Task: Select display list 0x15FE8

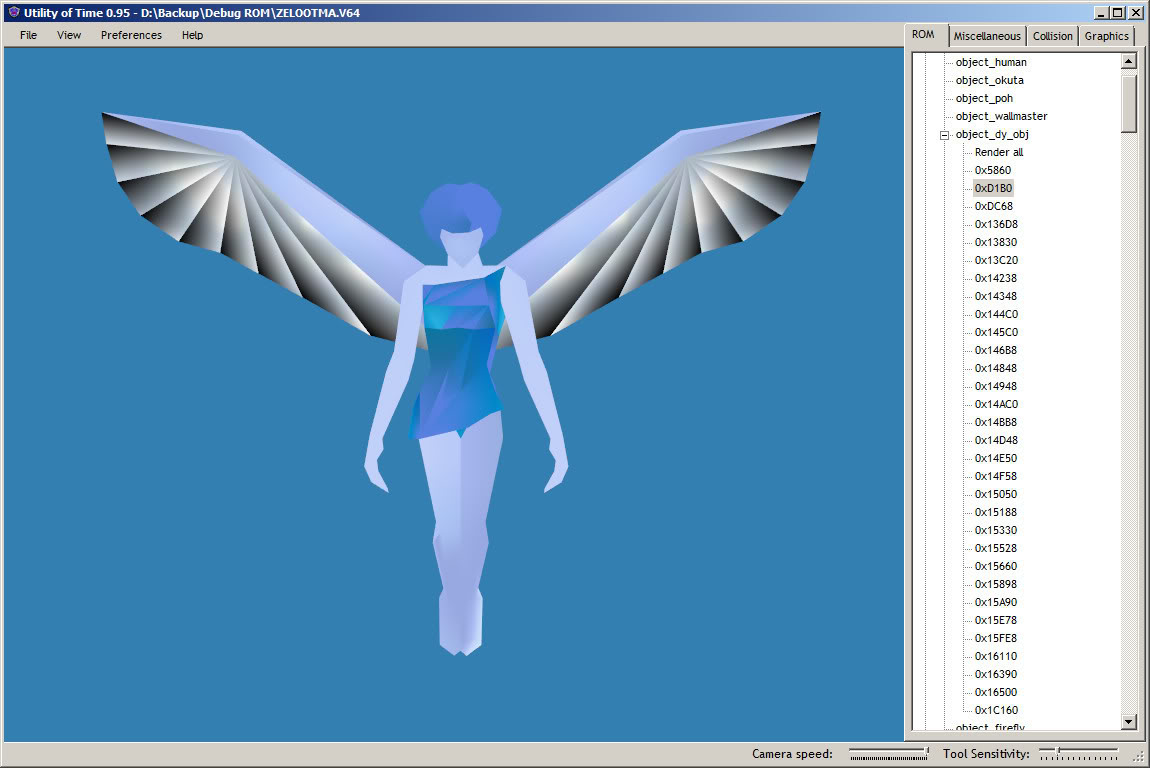Action: 996,638
